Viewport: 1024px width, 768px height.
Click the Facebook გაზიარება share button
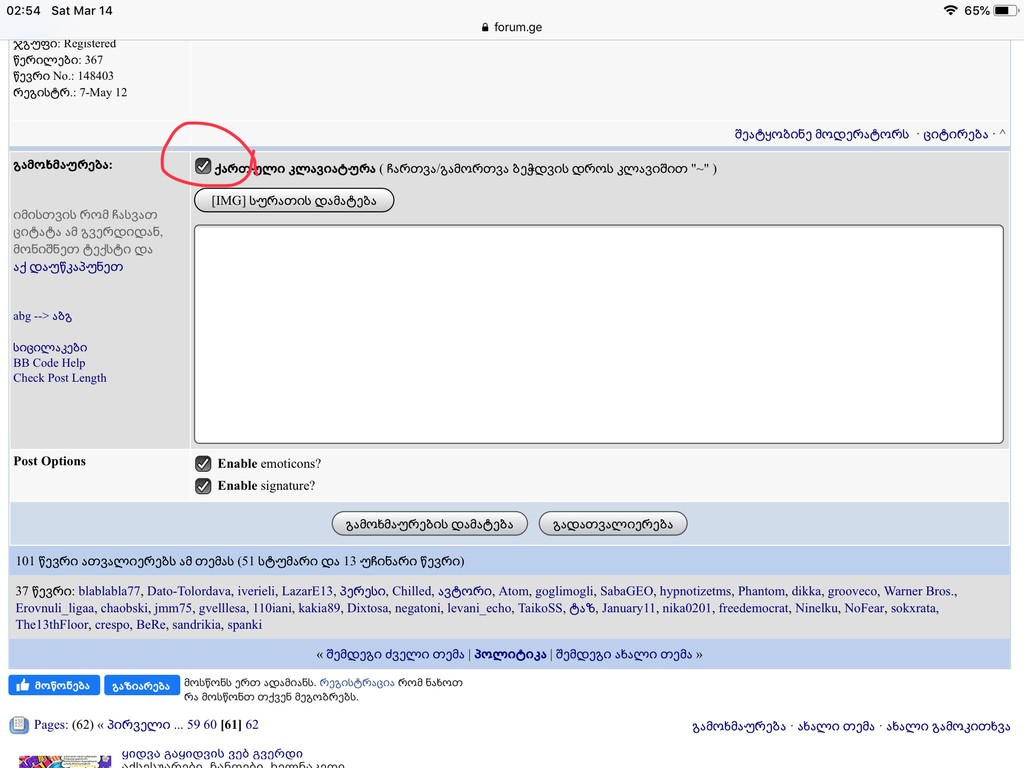141,685
